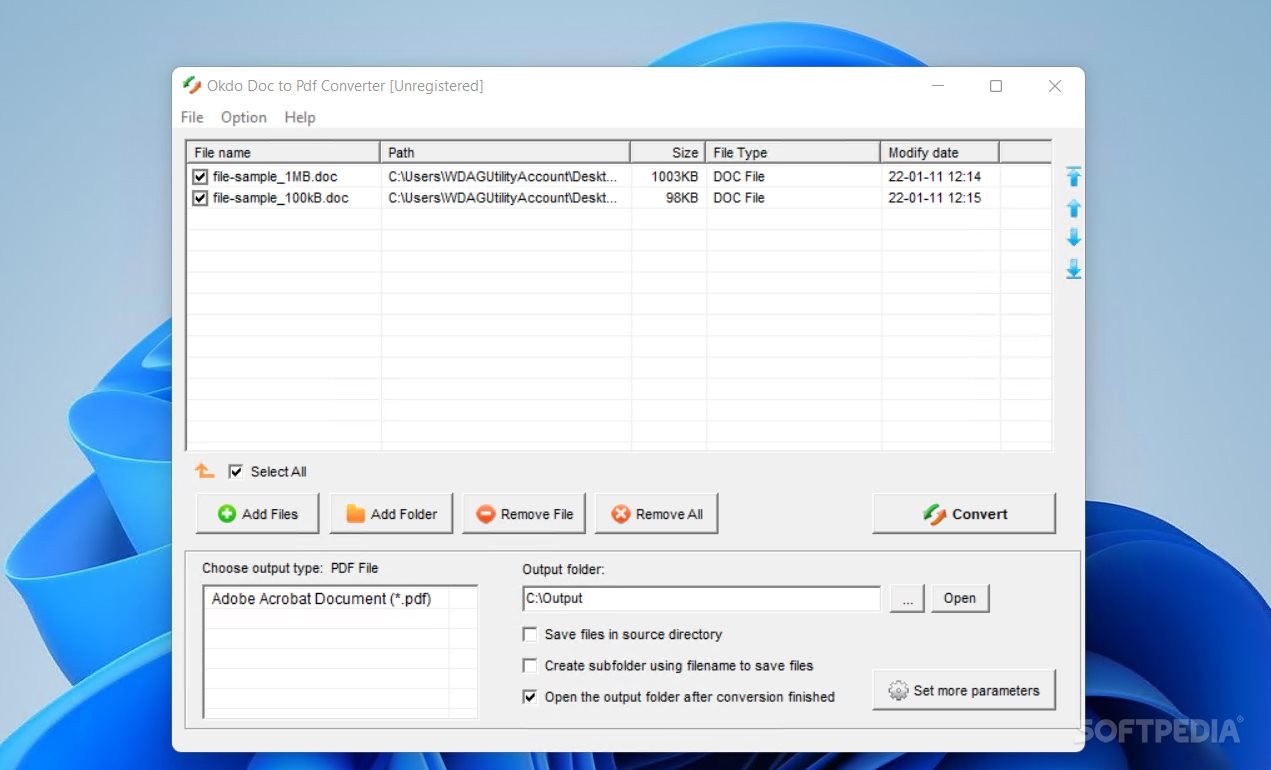Select the file-sample_100kB.doc file name
1271x770 pixels.
pyautogui.click(x=281, y=198)
